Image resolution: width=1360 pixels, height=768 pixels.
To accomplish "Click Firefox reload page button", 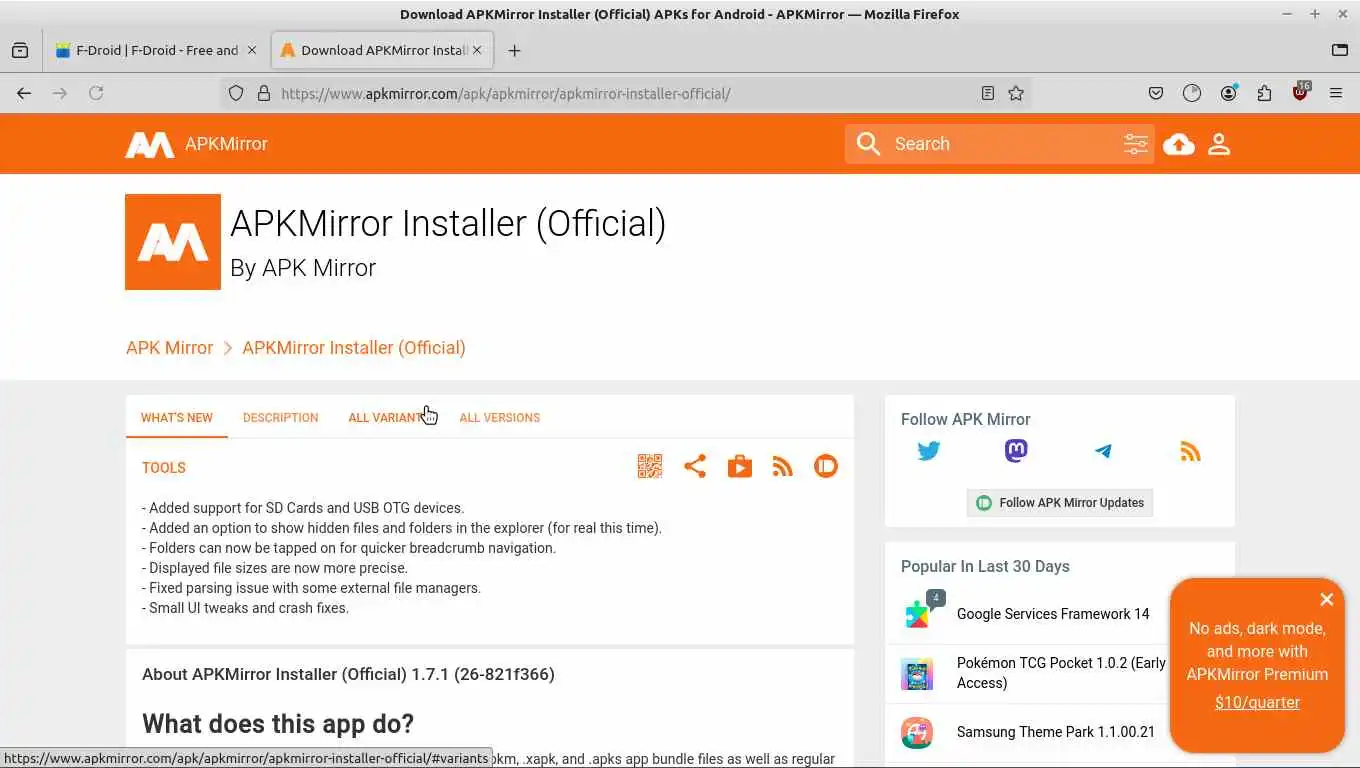I will click(x=96, y=93).
